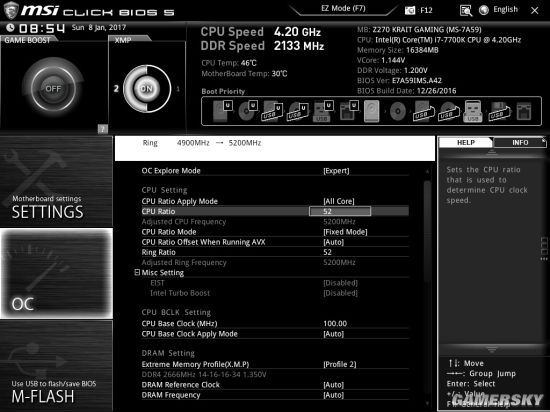Click the settings list vertical scrollbar
Image resolution: width=550 pixels, height=412 pixels.
427,288
